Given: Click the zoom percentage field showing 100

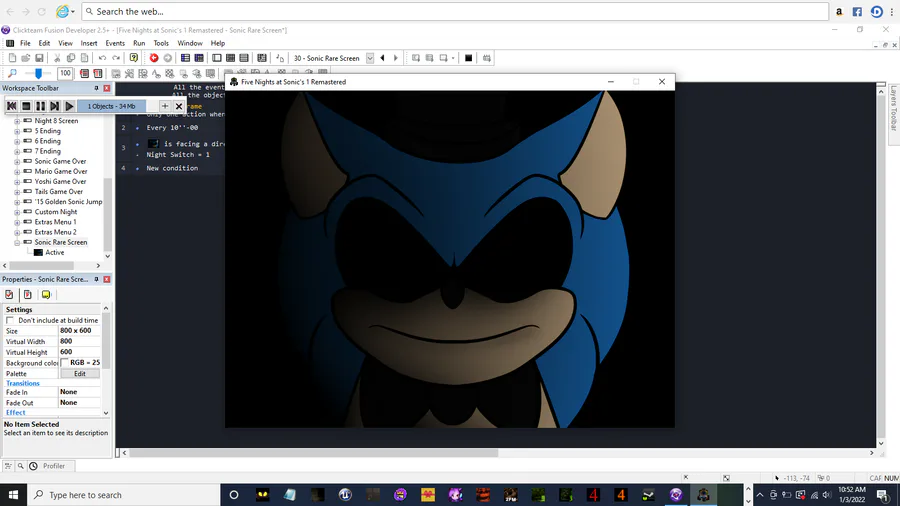Looking at the screenshot, I should (x=65, y=73).
